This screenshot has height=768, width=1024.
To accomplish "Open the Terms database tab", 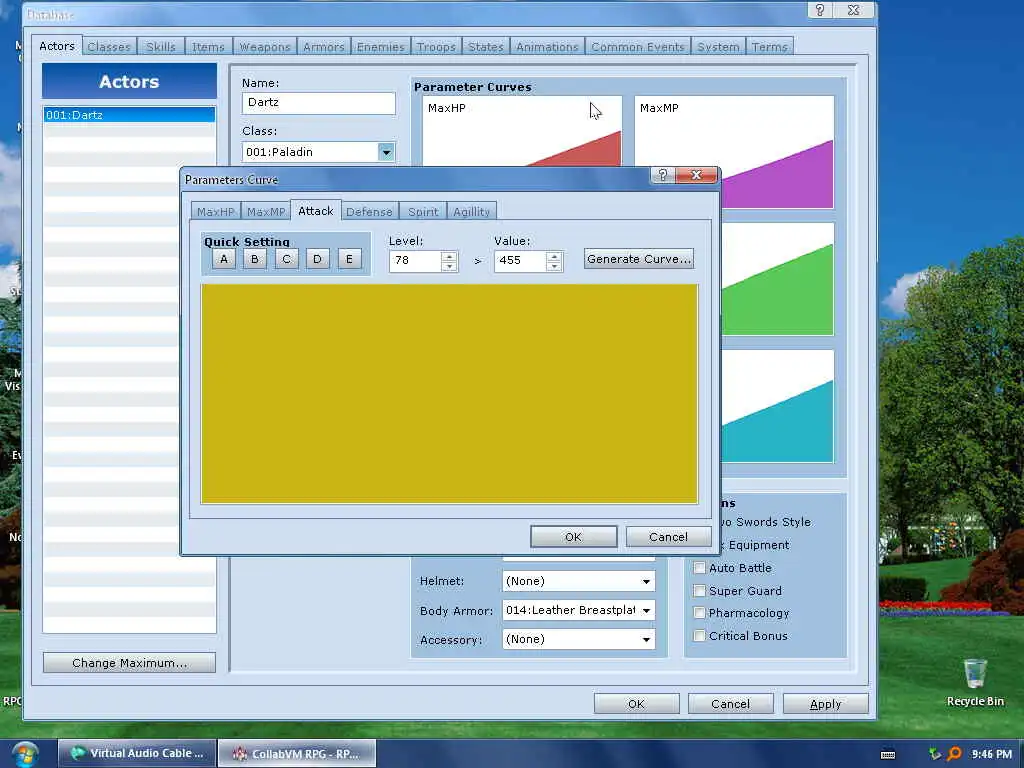I will point(769,47).
